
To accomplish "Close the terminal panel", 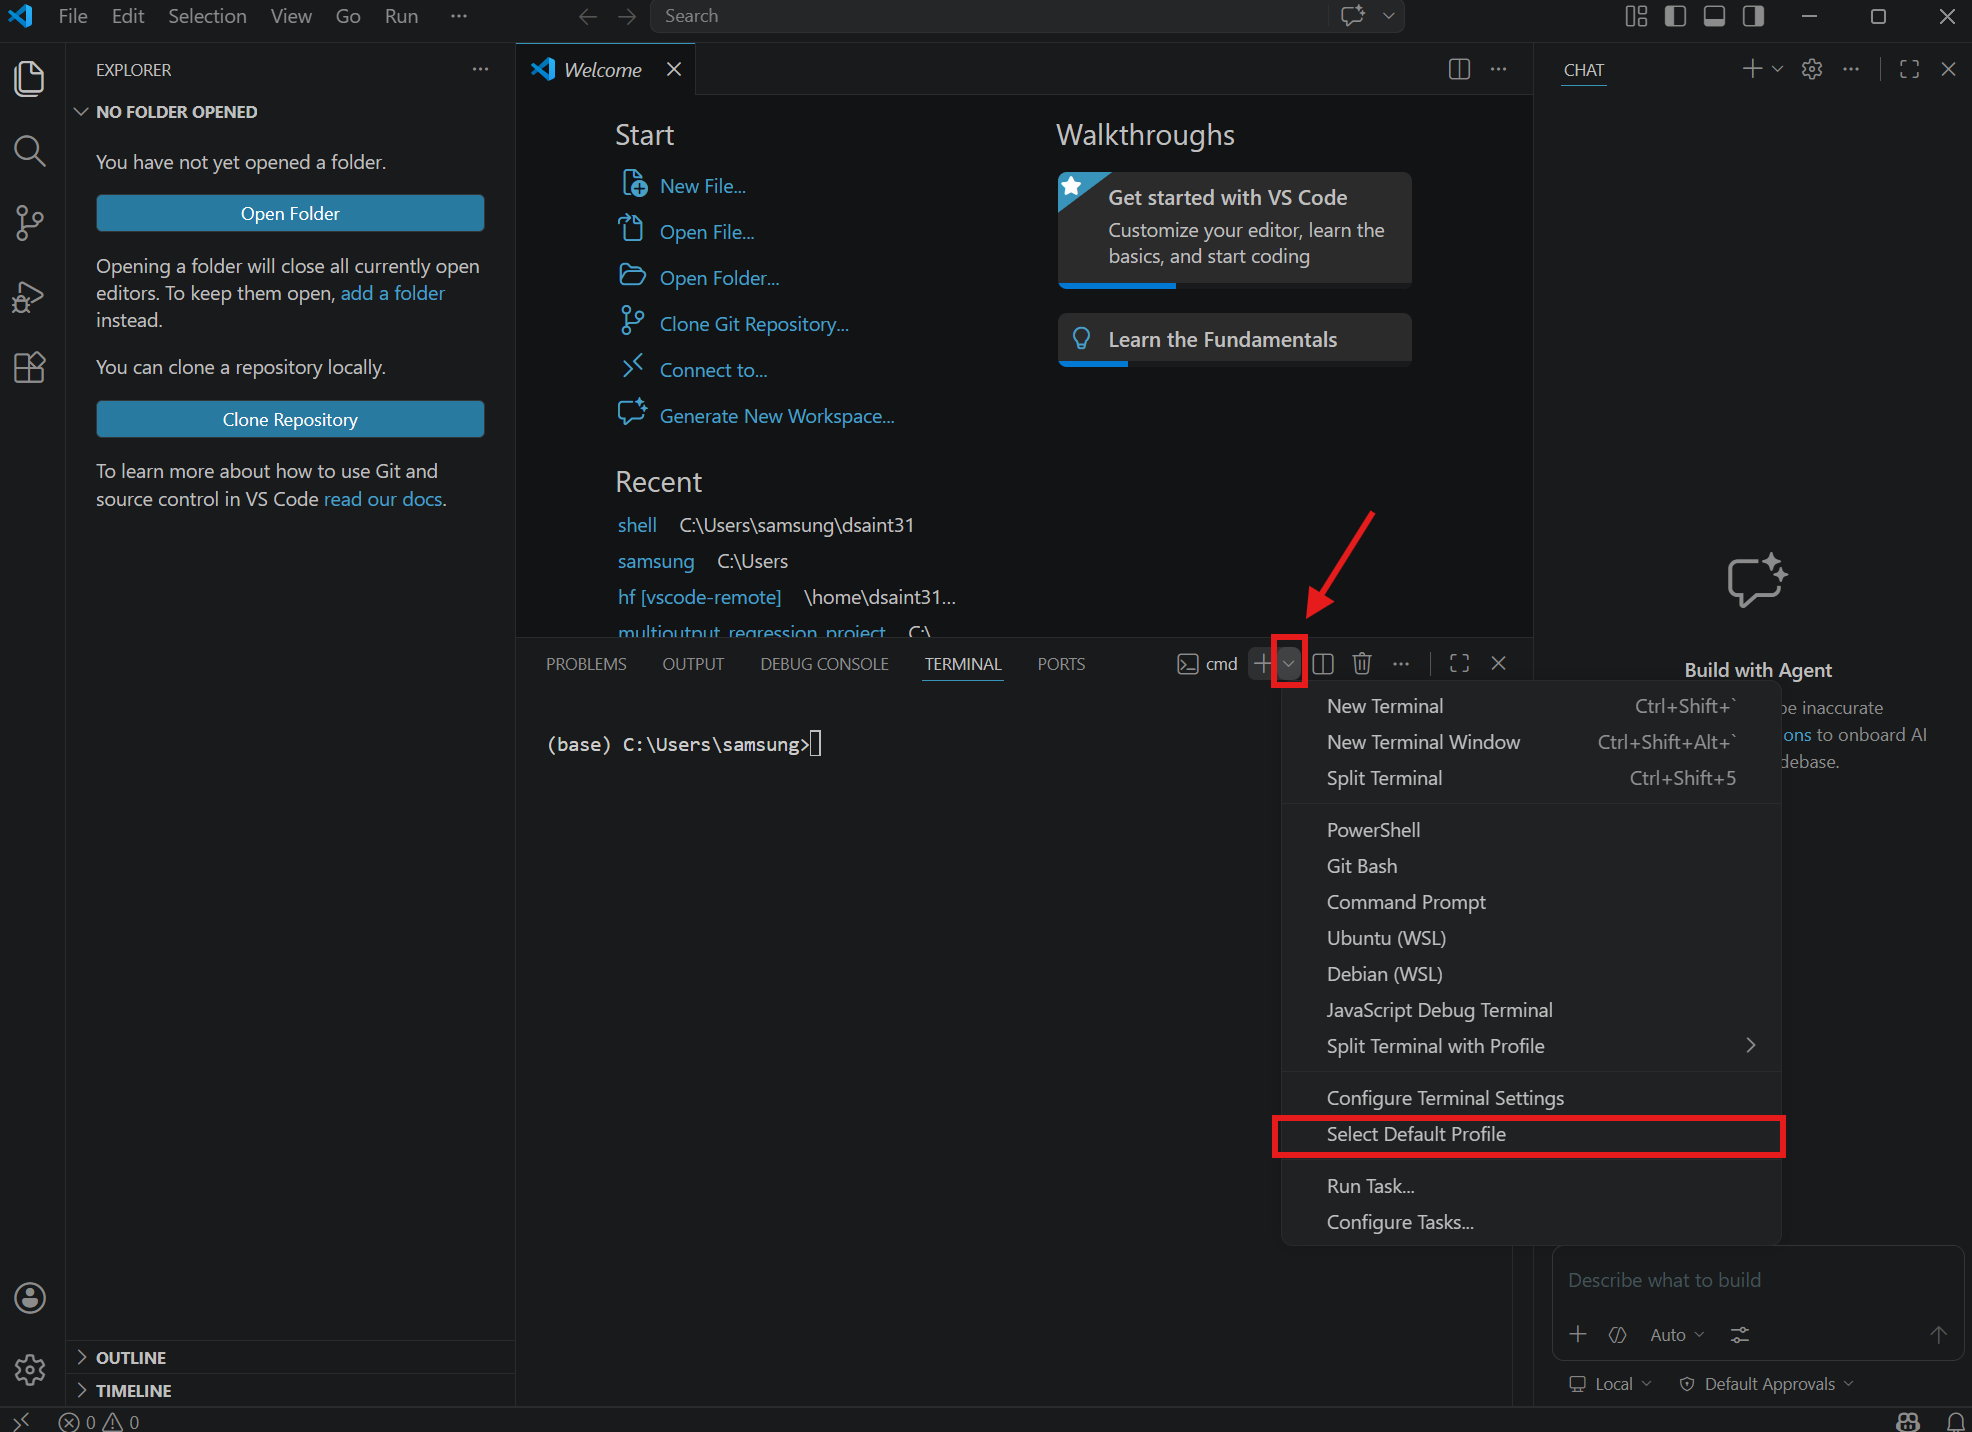I will (1498, 663).
